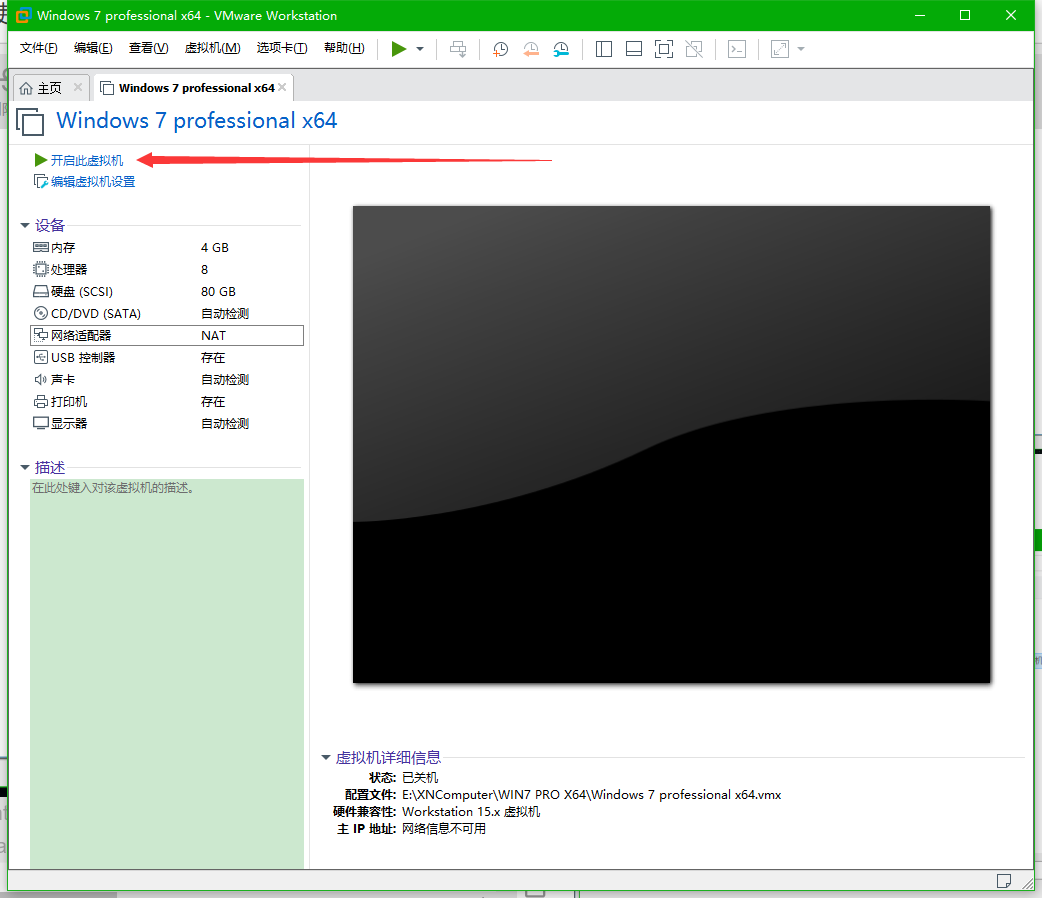Click the VM page title icon
Viewport: 1042px width, 898px height.
point(30,122)
